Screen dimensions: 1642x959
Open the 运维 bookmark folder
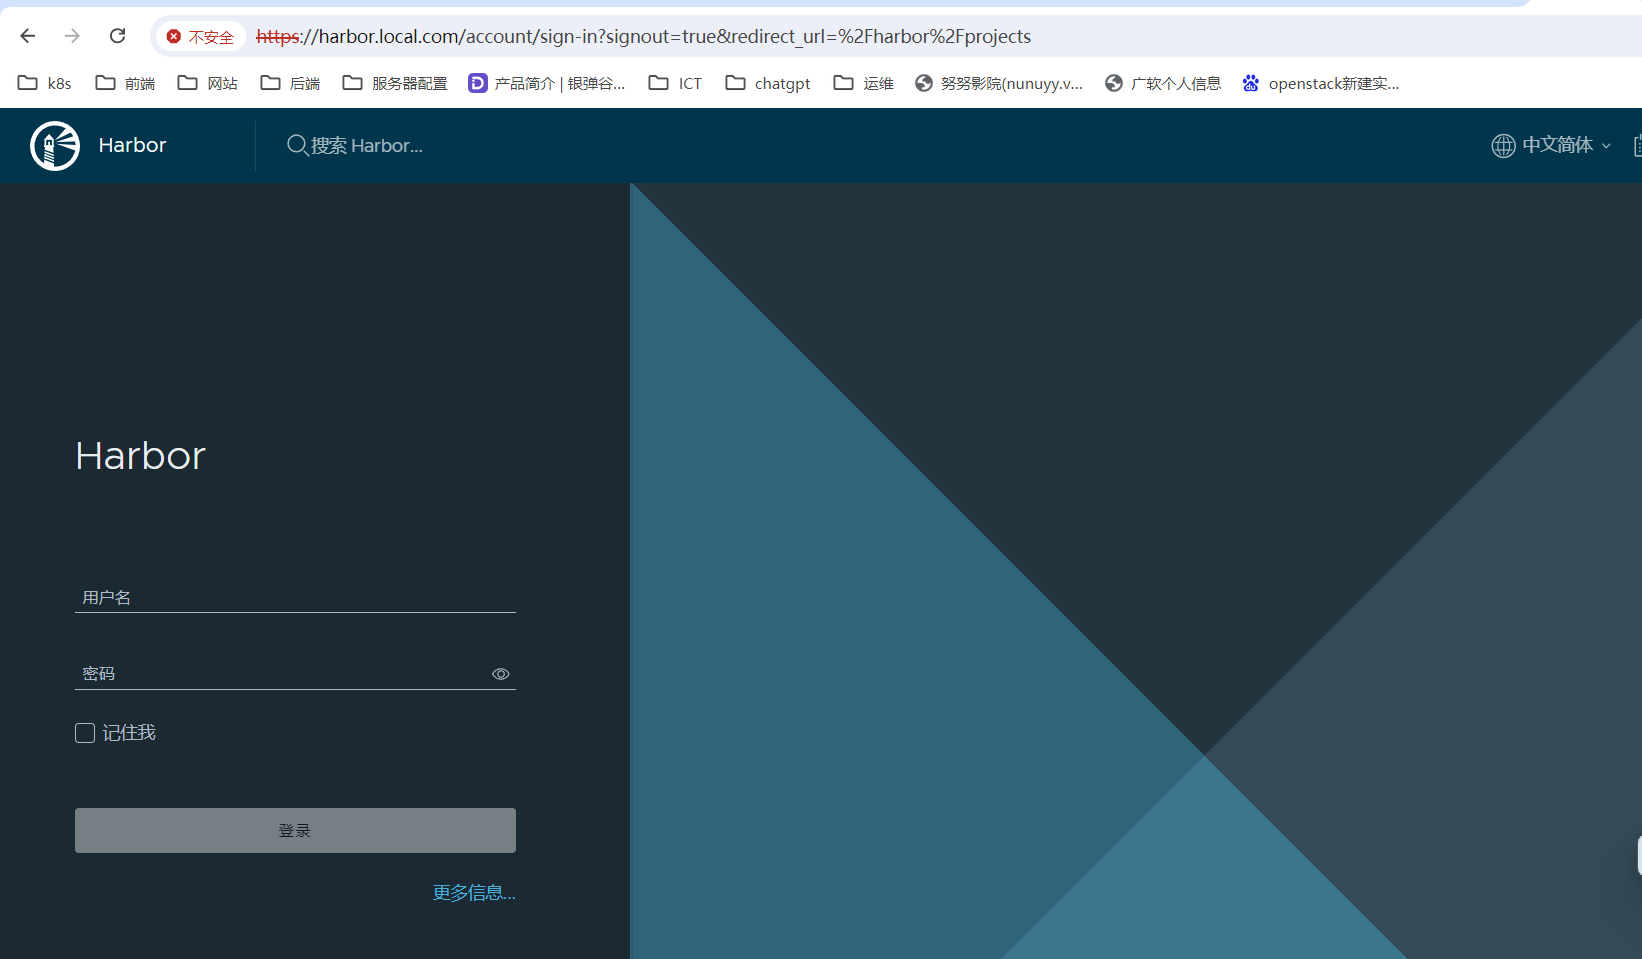(864, 83)
